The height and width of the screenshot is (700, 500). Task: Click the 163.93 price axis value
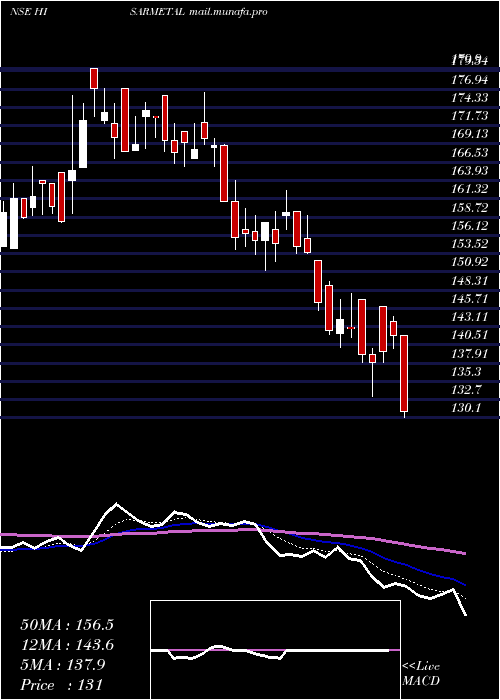tap(469, 171)
